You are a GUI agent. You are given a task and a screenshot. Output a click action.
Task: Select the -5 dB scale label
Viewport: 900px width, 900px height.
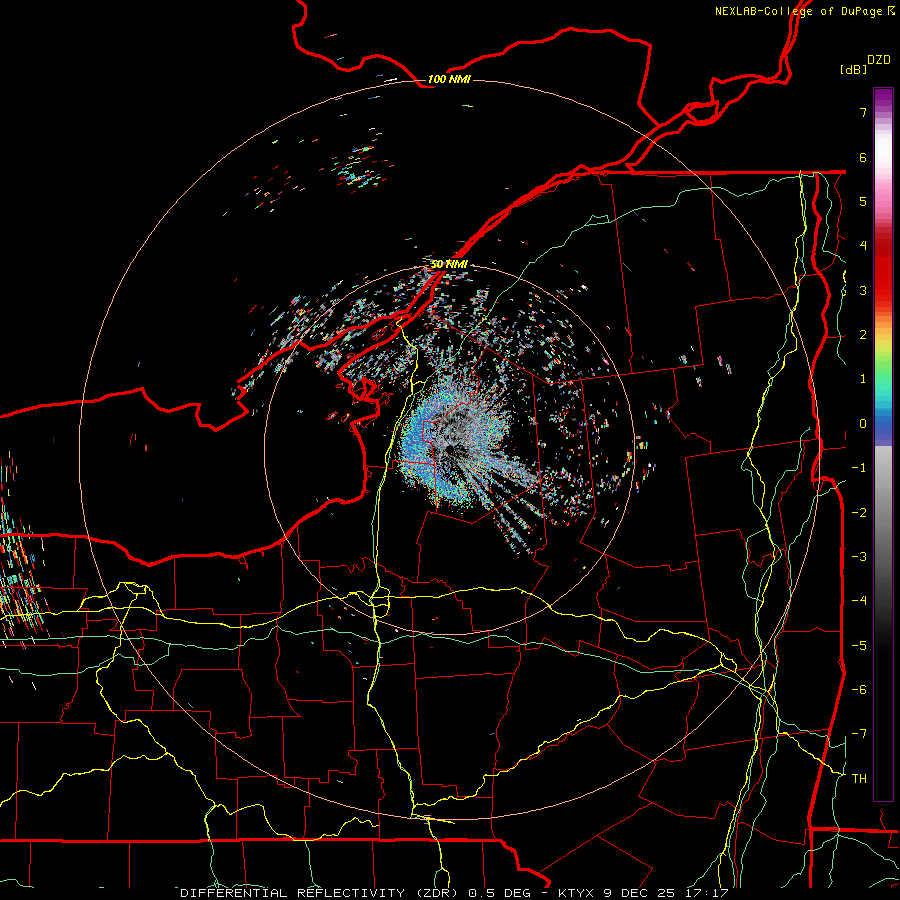[x=859, y=646]
